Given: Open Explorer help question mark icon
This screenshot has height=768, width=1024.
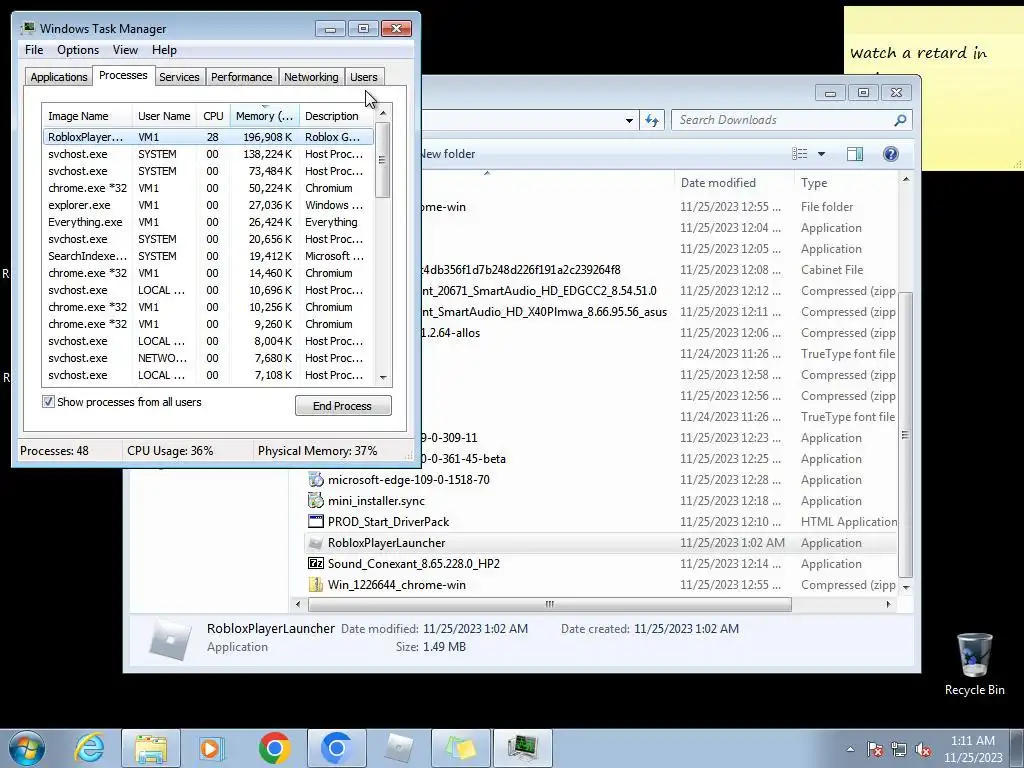Looking at the screenshot, I should click(890, 154).
